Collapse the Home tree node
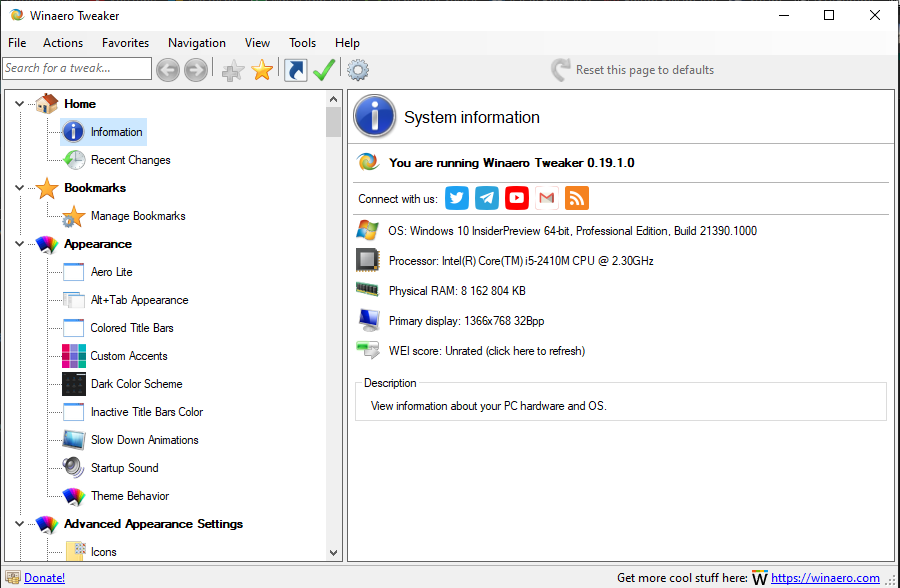Viewport: 900px width, 588px height. pos(20,104)
